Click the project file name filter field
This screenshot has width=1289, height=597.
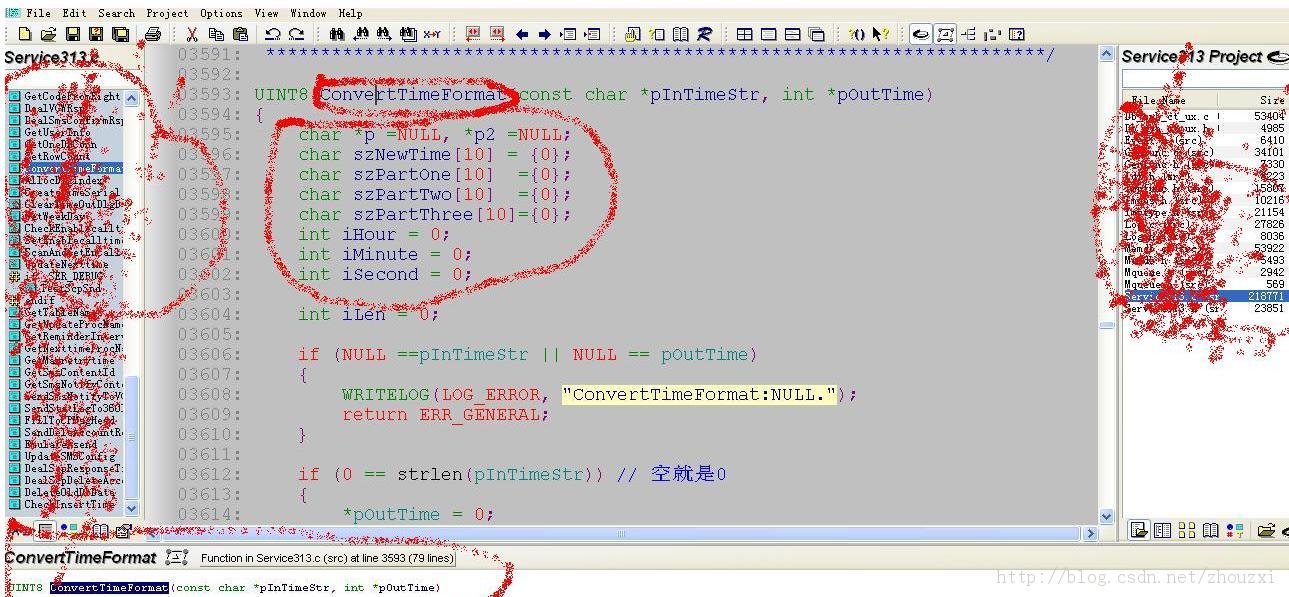click(1204, 79)
